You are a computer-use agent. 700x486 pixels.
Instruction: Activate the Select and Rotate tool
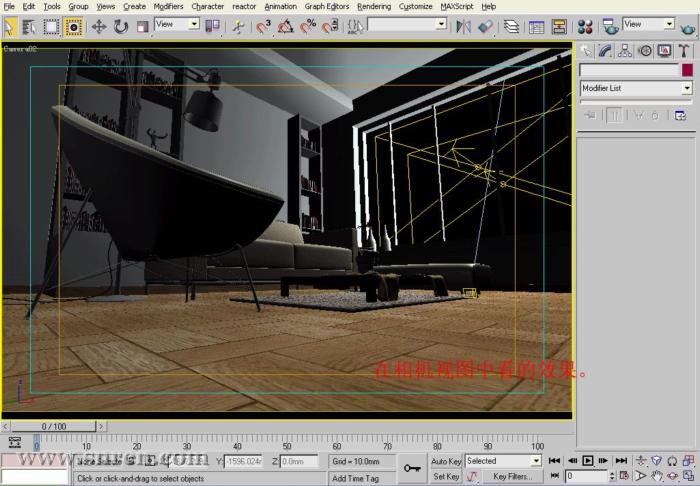point(121,26)
